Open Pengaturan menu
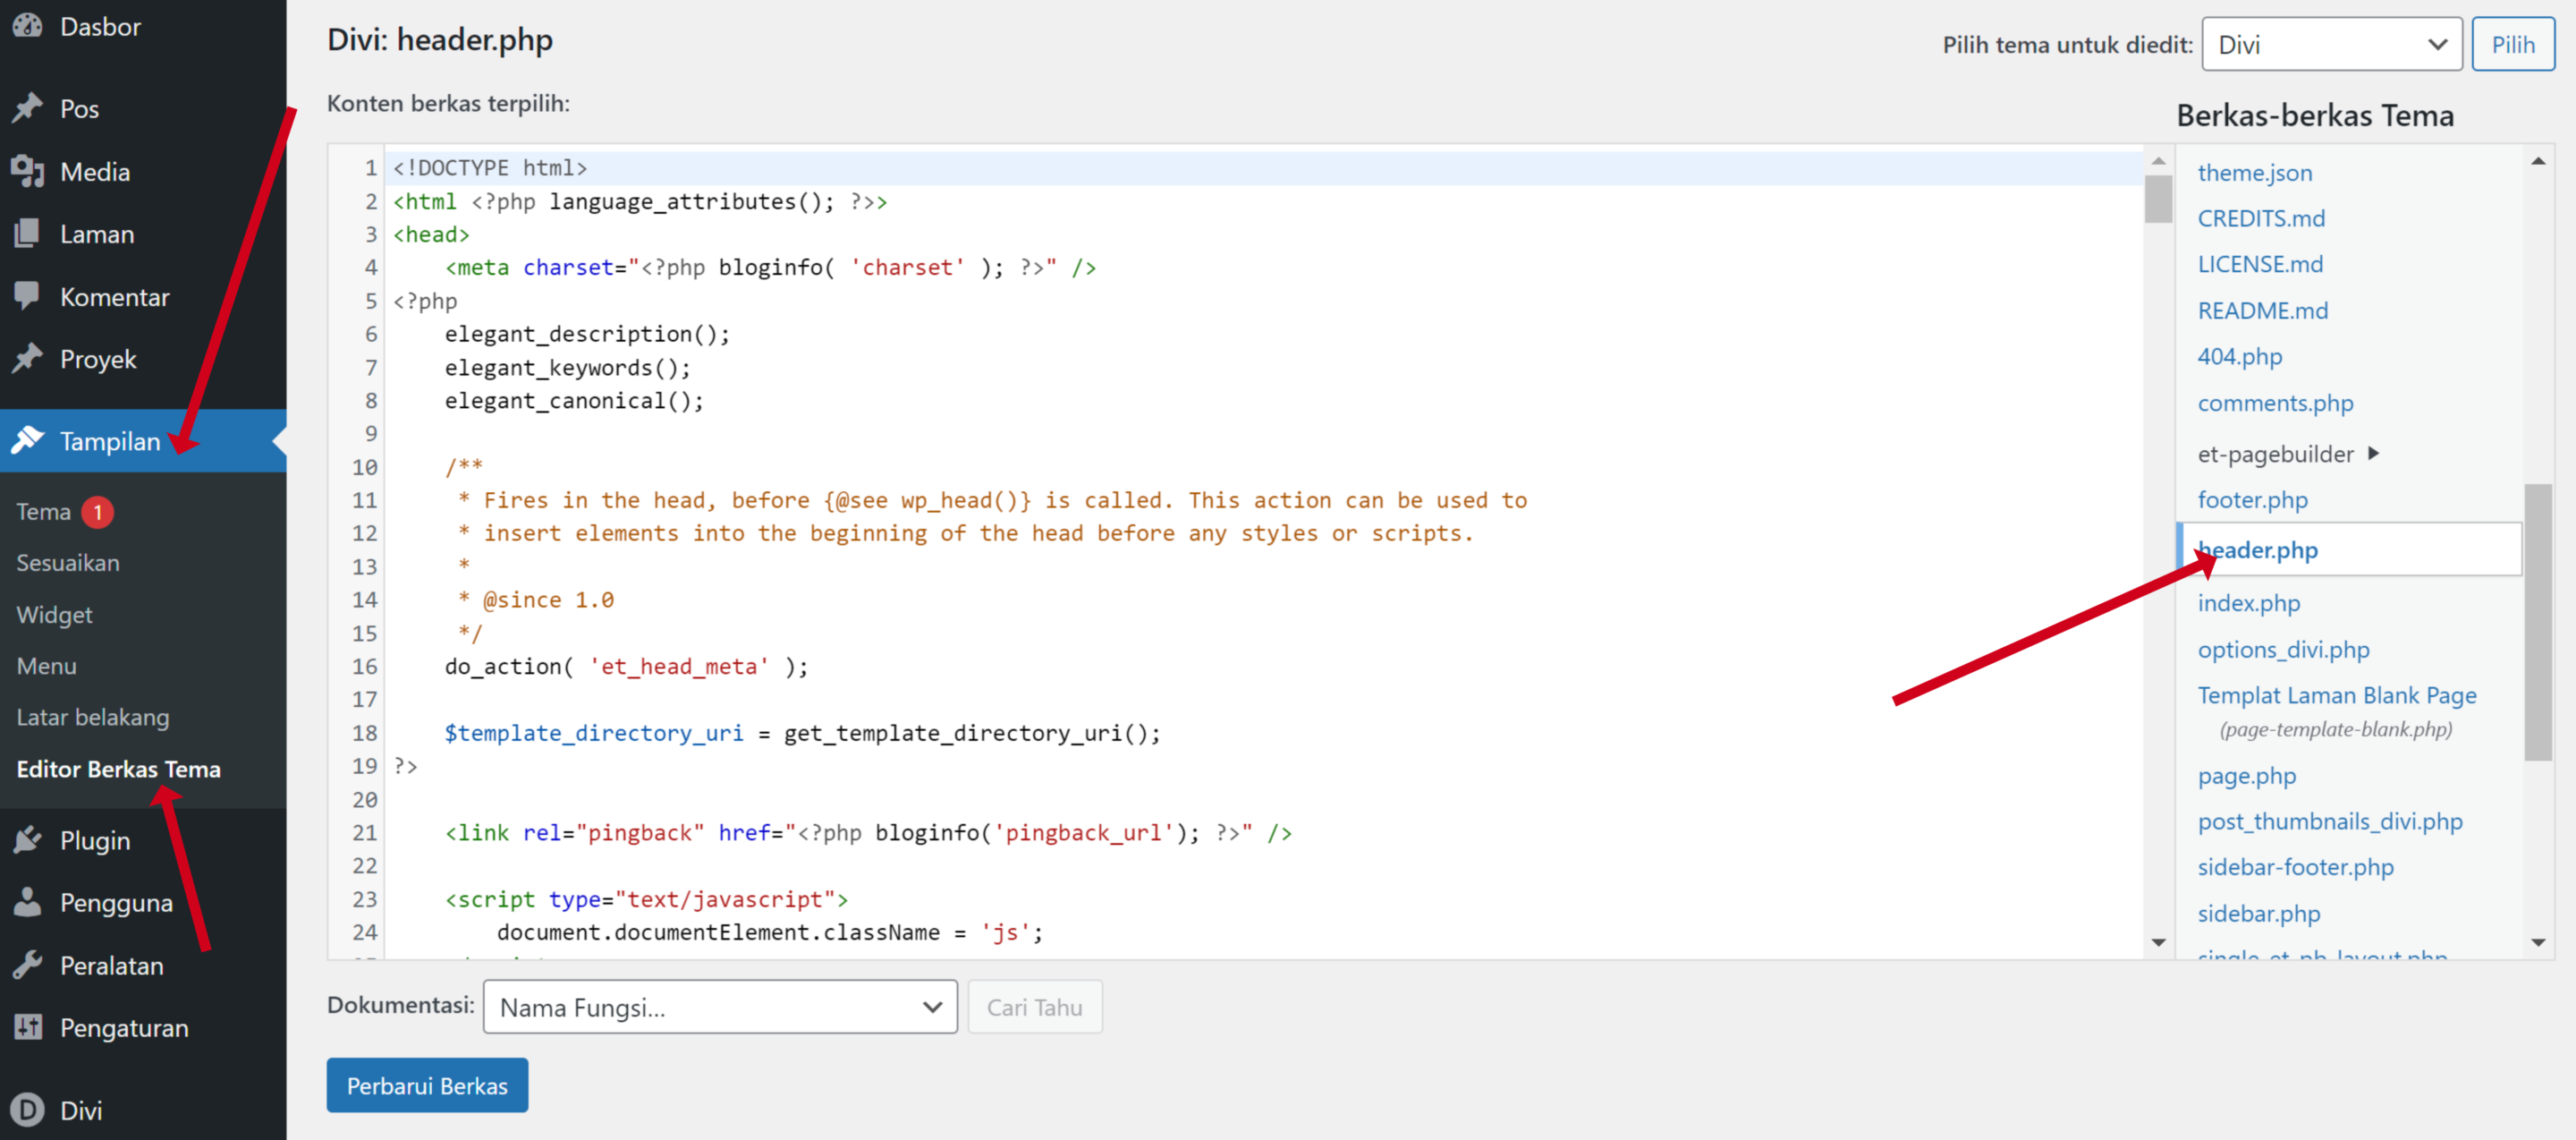The image size is (2576, 1140). (143, 1027)
